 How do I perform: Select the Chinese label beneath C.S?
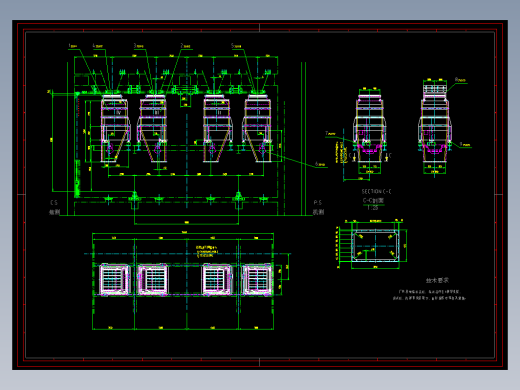tap(54, 212)
